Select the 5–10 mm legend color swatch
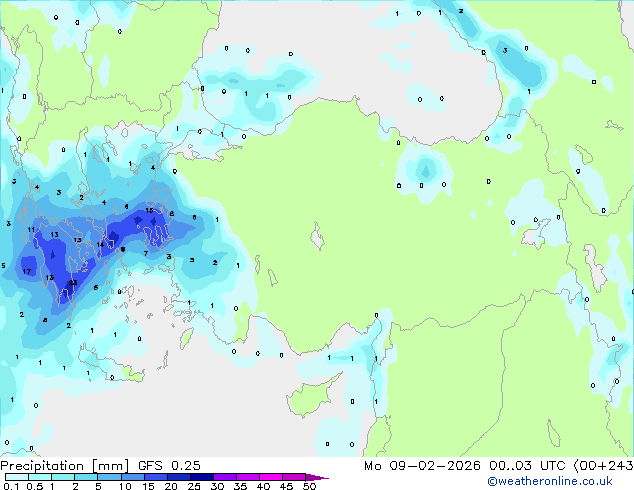The width and height of the screenshot is (634, 490). [x=109, y=477]
